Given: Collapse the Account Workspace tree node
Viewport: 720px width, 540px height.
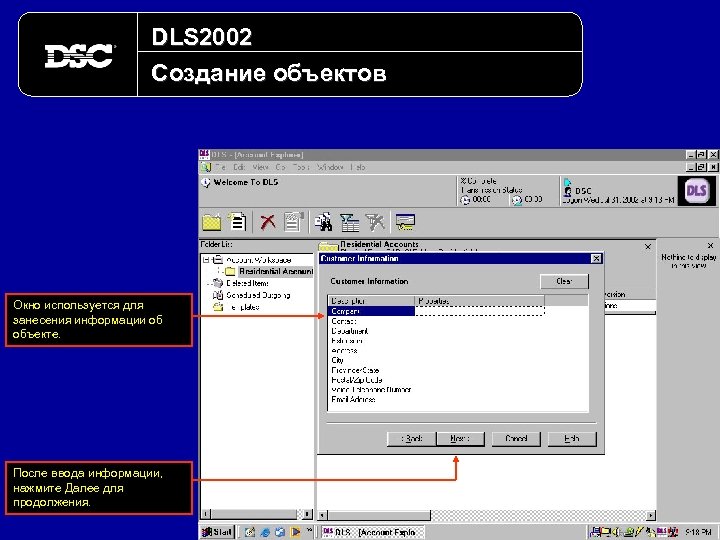Looking at the screenshot, I should click(206, 260).
